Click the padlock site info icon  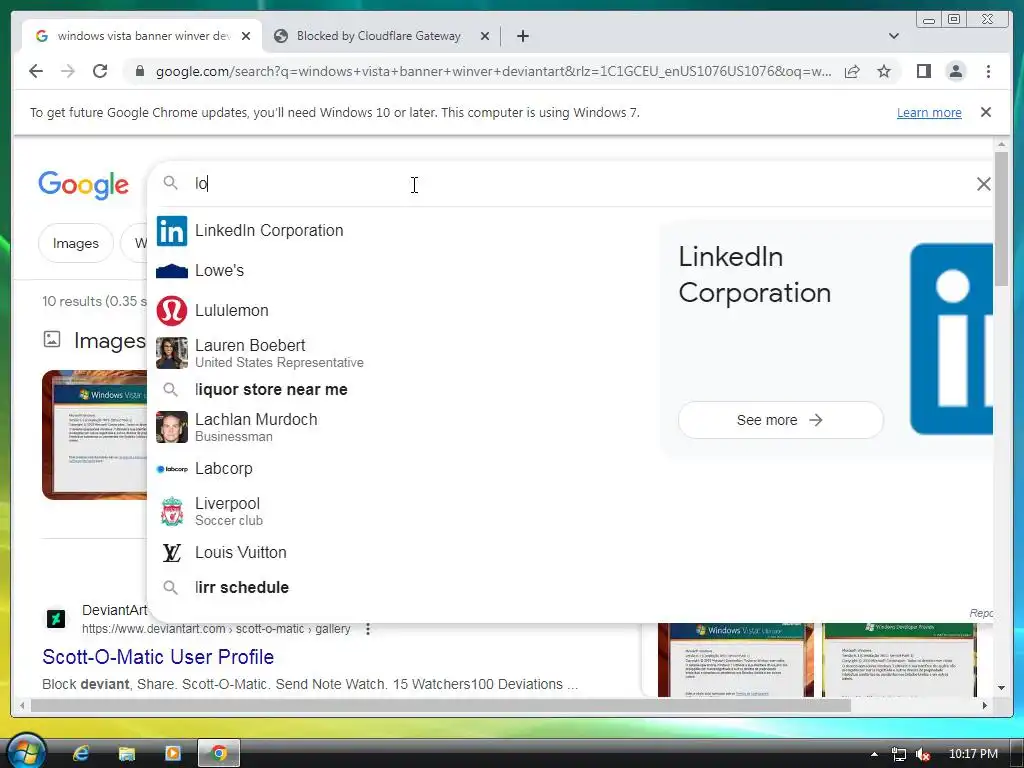click(140, 71)
